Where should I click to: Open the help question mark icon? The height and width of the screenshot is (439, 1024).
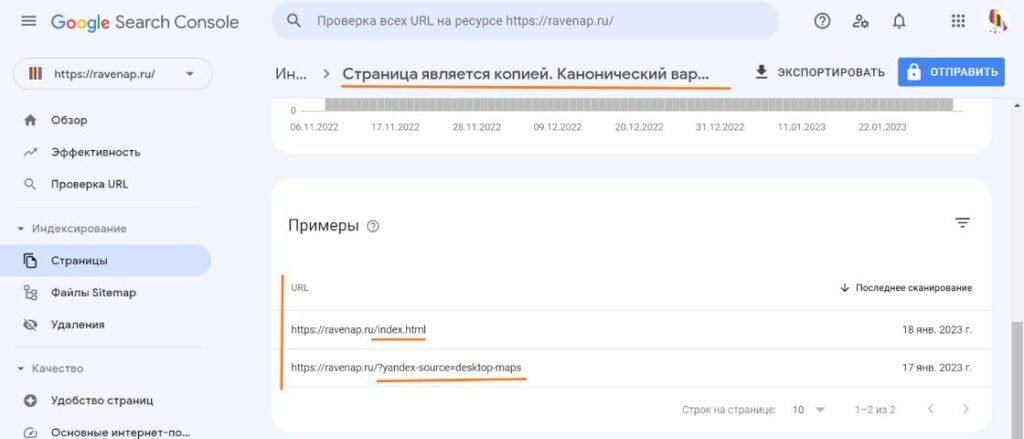point(822,21)
